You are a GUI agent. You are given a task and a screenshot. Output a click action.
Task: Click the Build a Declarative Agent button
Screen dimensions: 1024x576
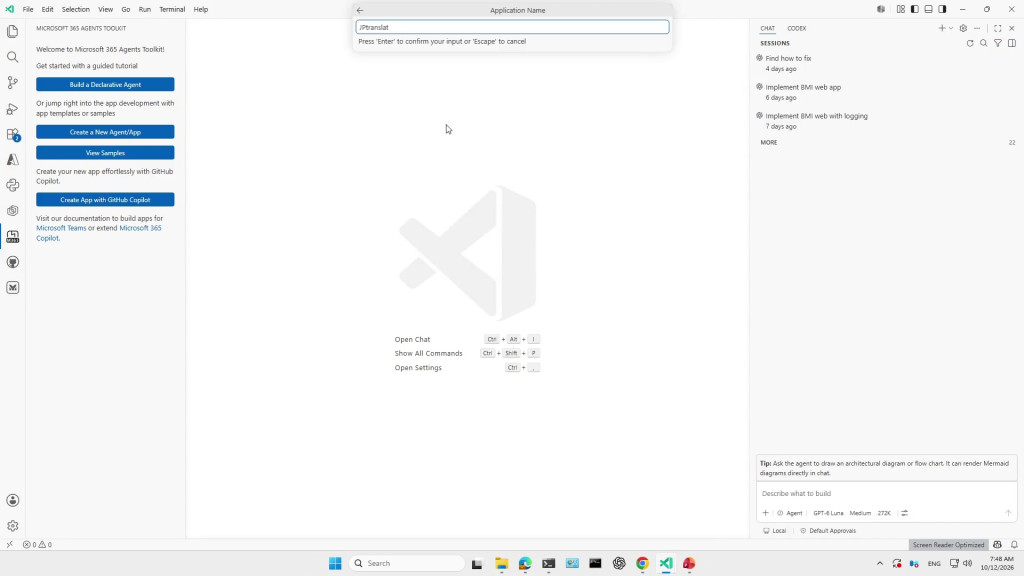pyautogui.click(x=105, y=84)
